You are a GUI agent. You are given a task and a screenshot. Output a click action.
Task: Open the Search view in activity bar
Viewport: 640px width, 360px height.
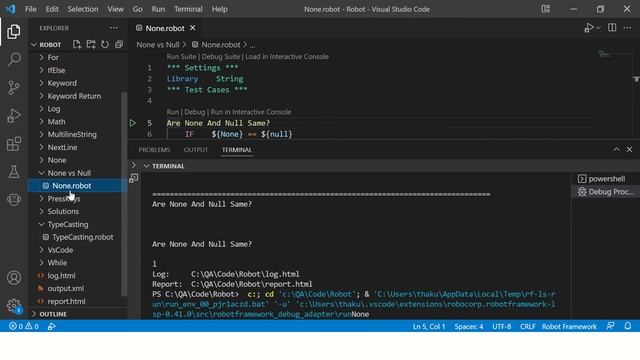(13, 60)
